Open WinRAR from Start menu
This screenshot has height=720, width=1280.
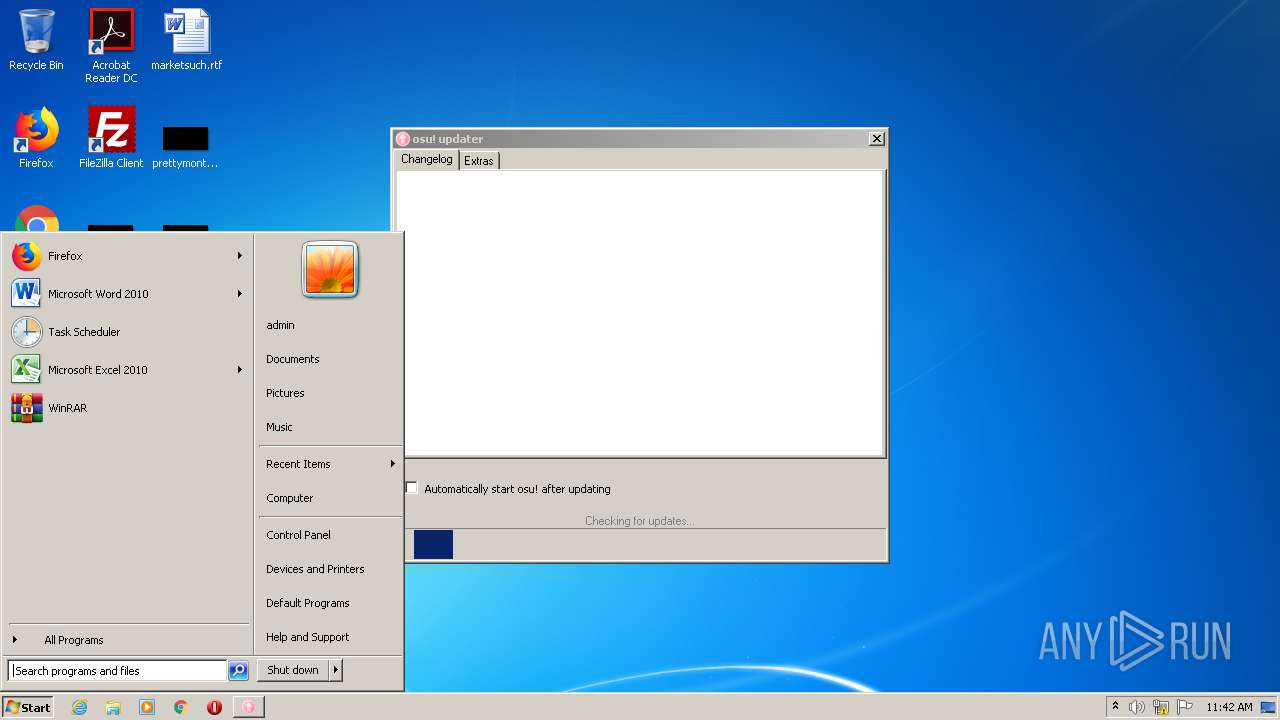point(128,408)
